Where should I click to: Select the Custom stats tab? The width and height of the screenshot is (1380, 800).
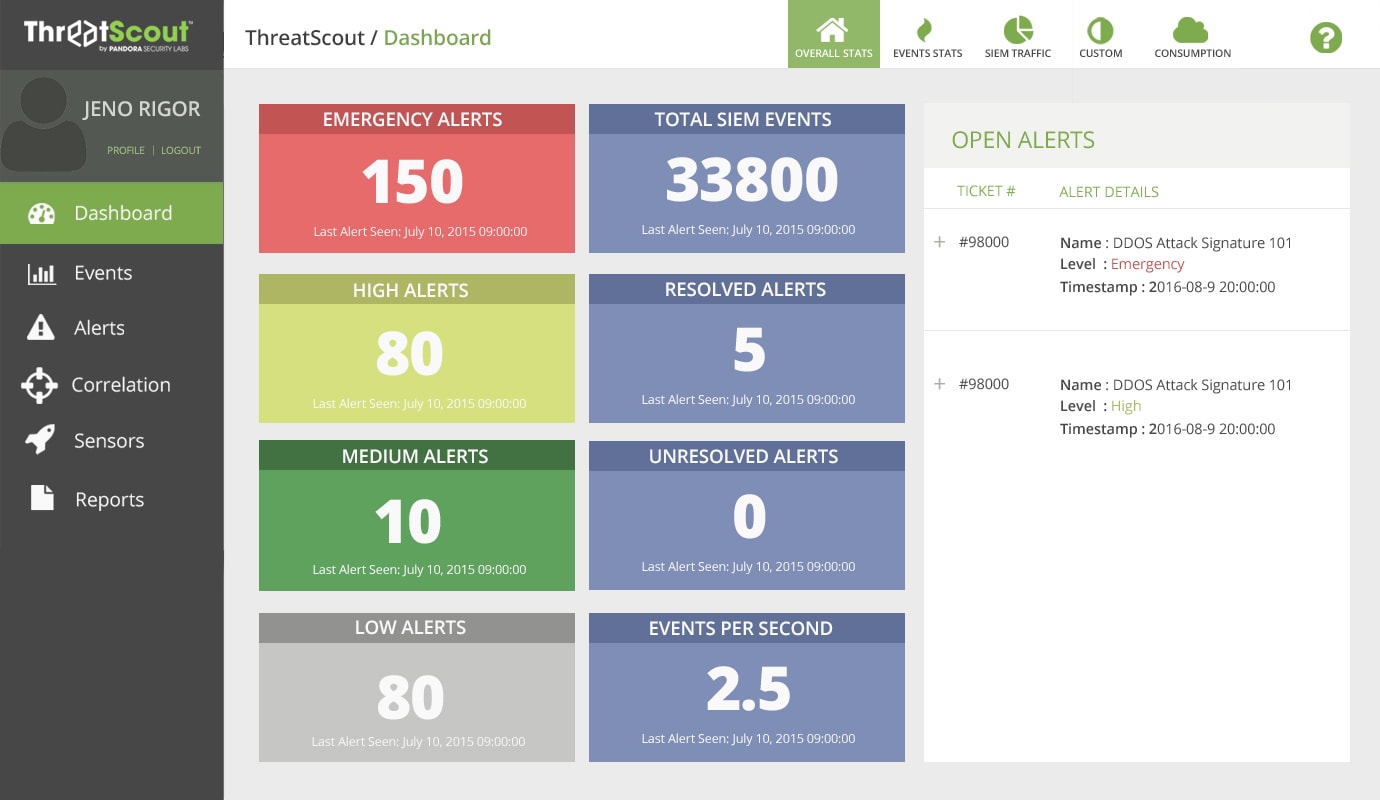(1100, 35)
